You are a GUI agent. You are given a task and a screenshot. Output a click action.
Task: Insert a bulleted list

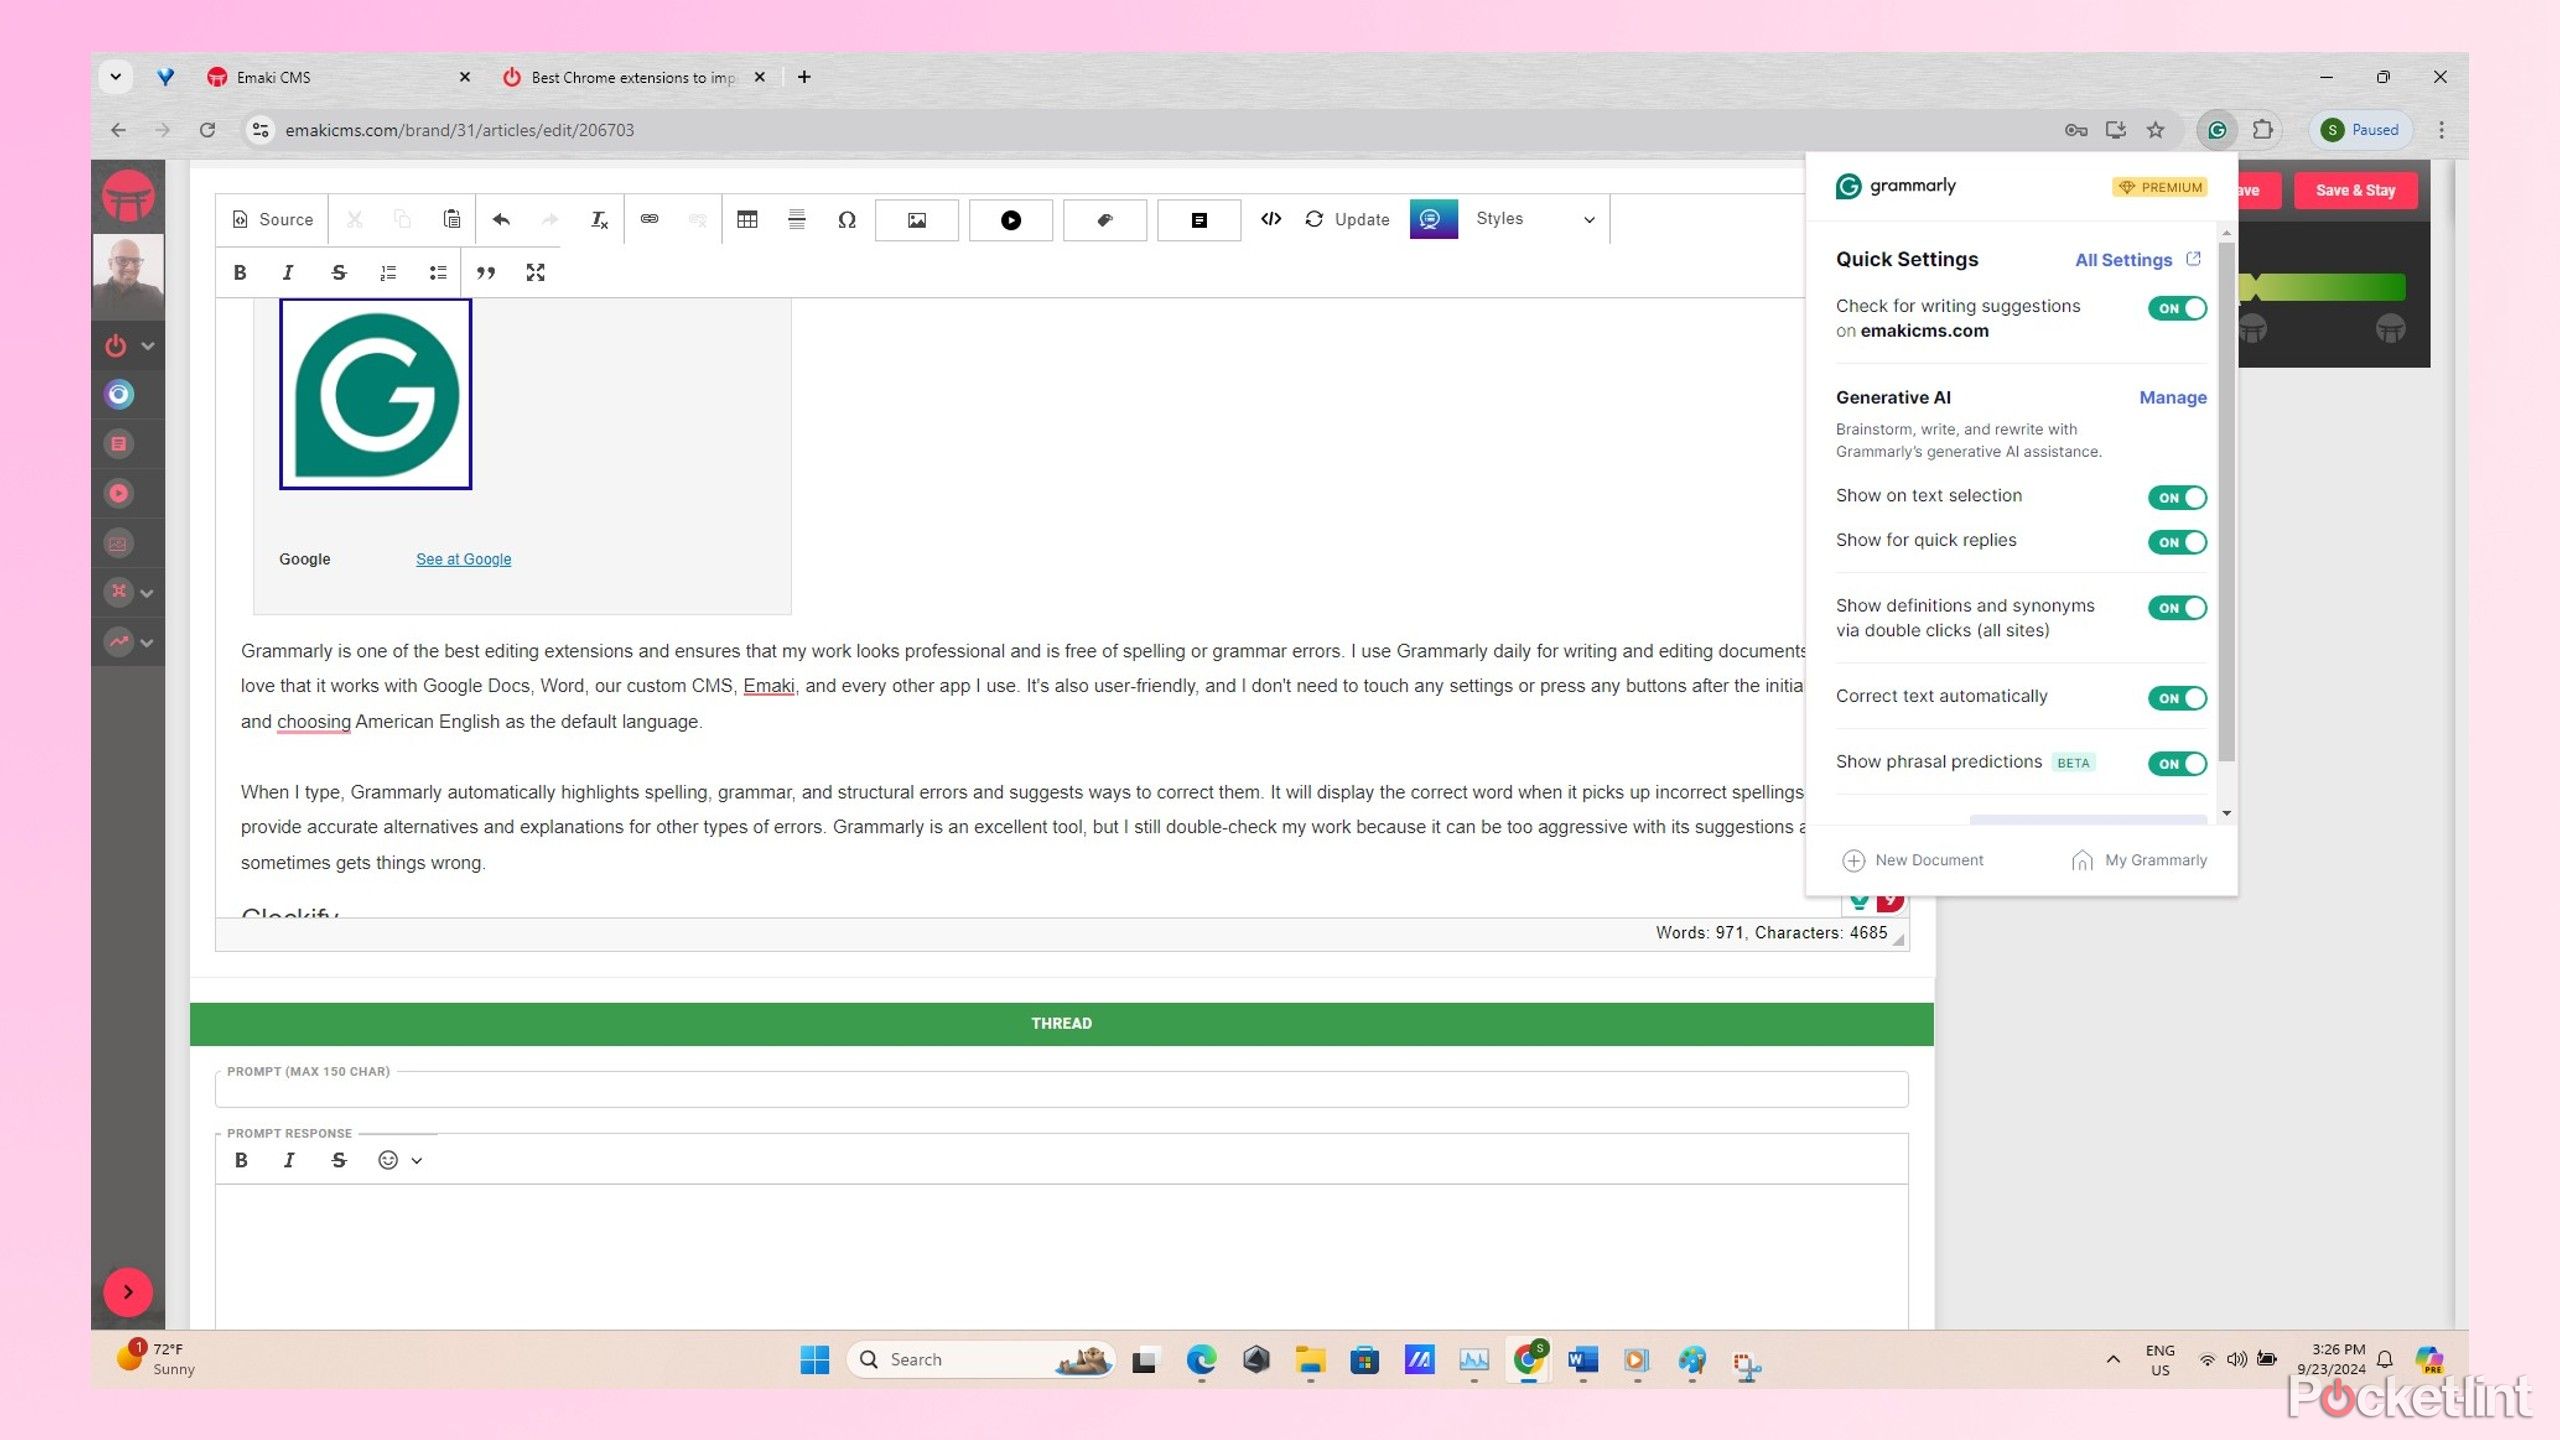[x=437, y=272]
